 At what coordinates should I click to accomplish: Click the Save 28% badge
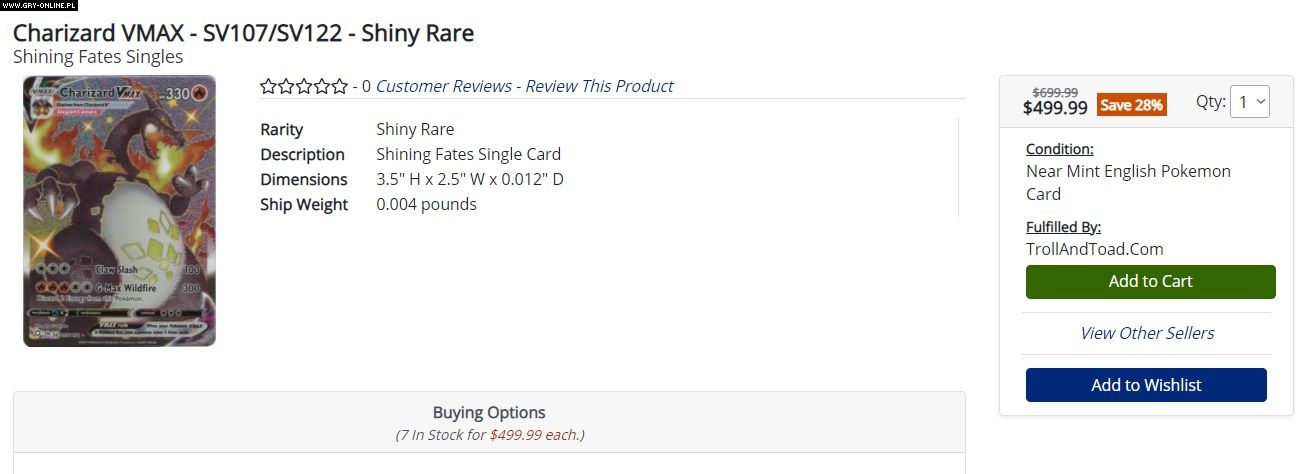(1131, 105)
